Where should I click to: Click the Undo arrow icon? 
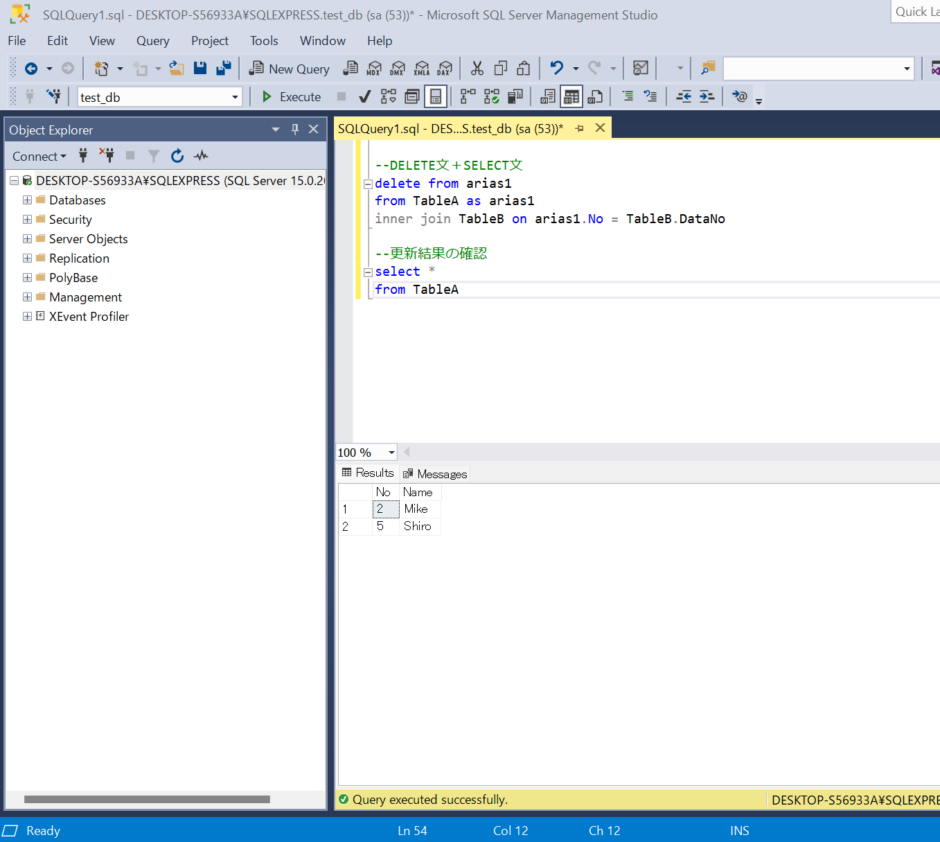557,68
